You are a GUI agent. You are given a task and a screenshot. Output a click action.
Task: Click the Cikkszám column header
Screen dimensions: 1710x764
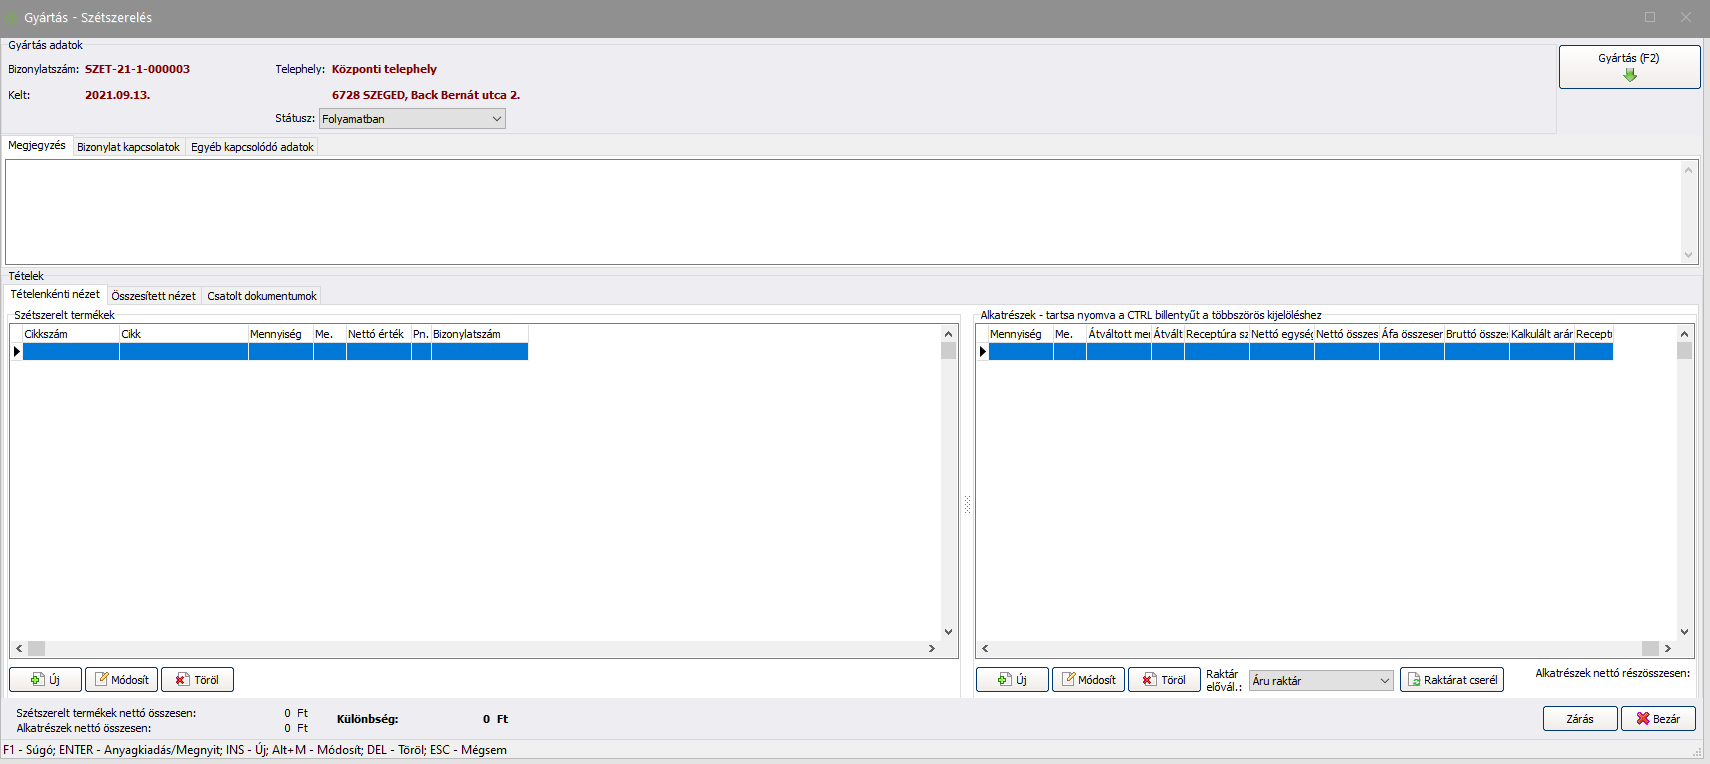point(70,334)
